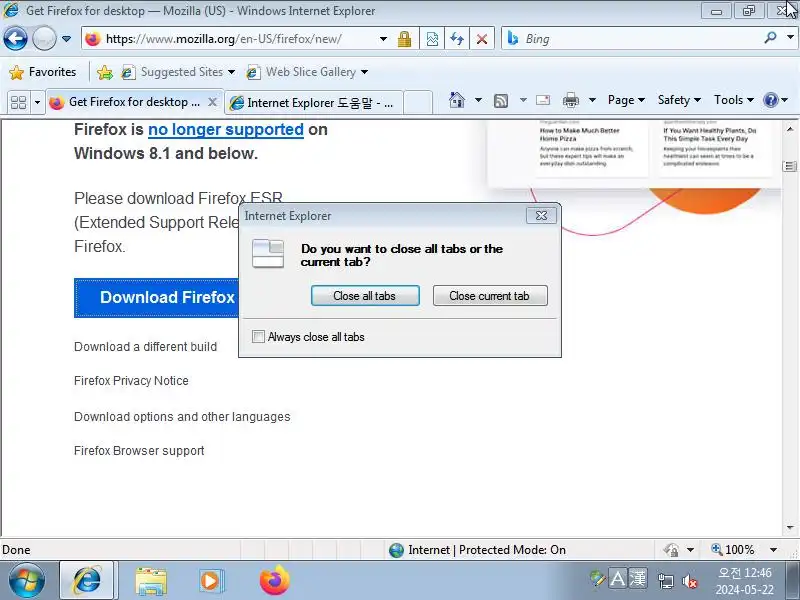The image size is (800, 600).
Task: Open the recent pages dropdown arrow
Action: [x=66, y=39]
